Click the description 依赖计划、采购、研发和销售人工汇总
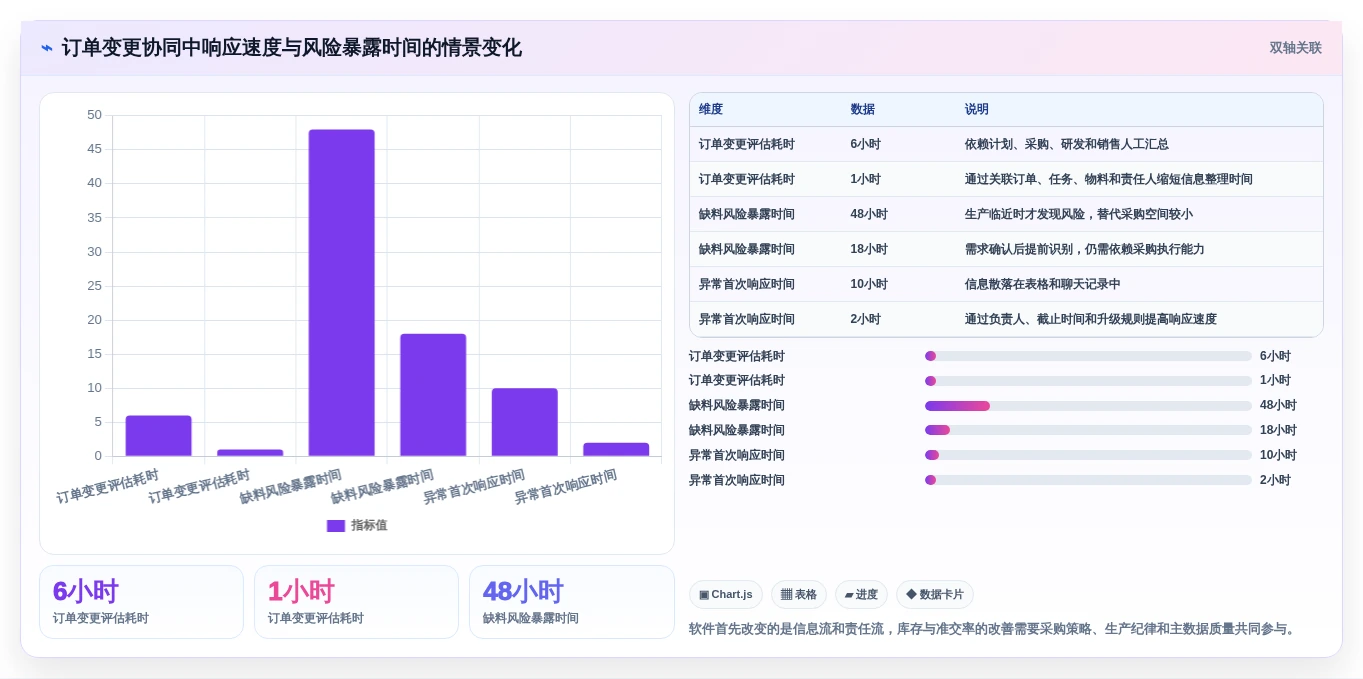1363x679 pixels. click(1067, 144)
